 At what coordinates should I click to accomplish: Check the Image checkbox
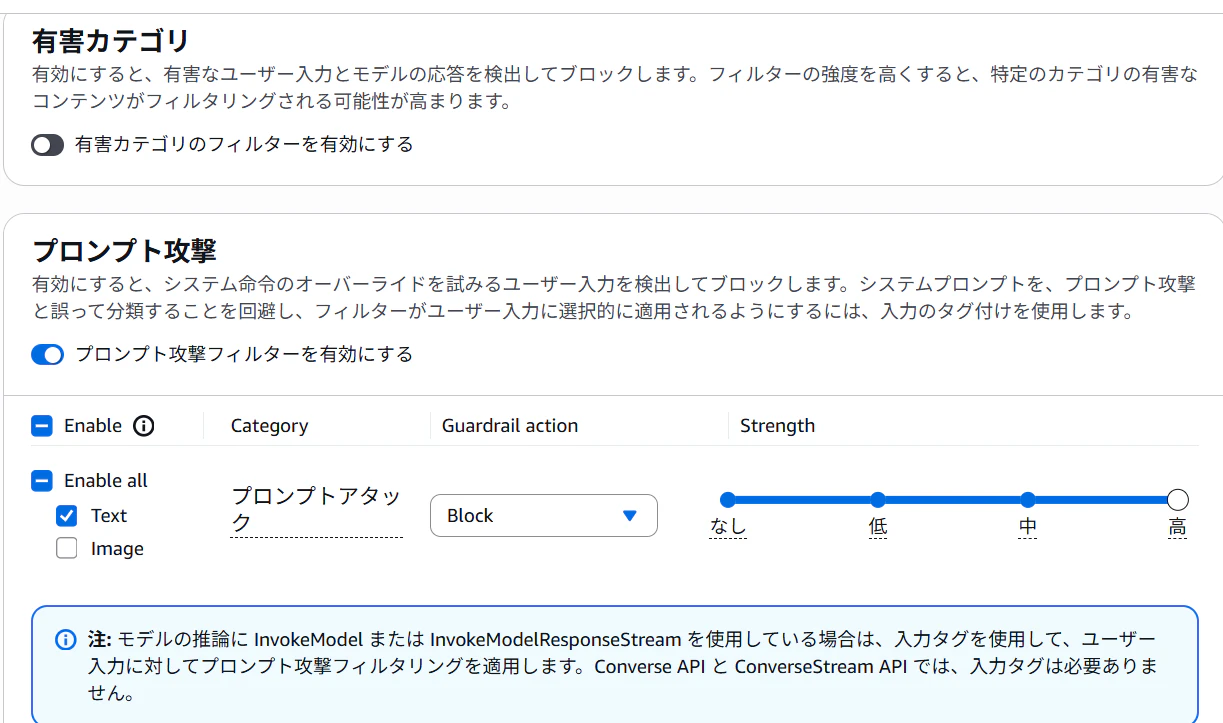tap(67, 548)
